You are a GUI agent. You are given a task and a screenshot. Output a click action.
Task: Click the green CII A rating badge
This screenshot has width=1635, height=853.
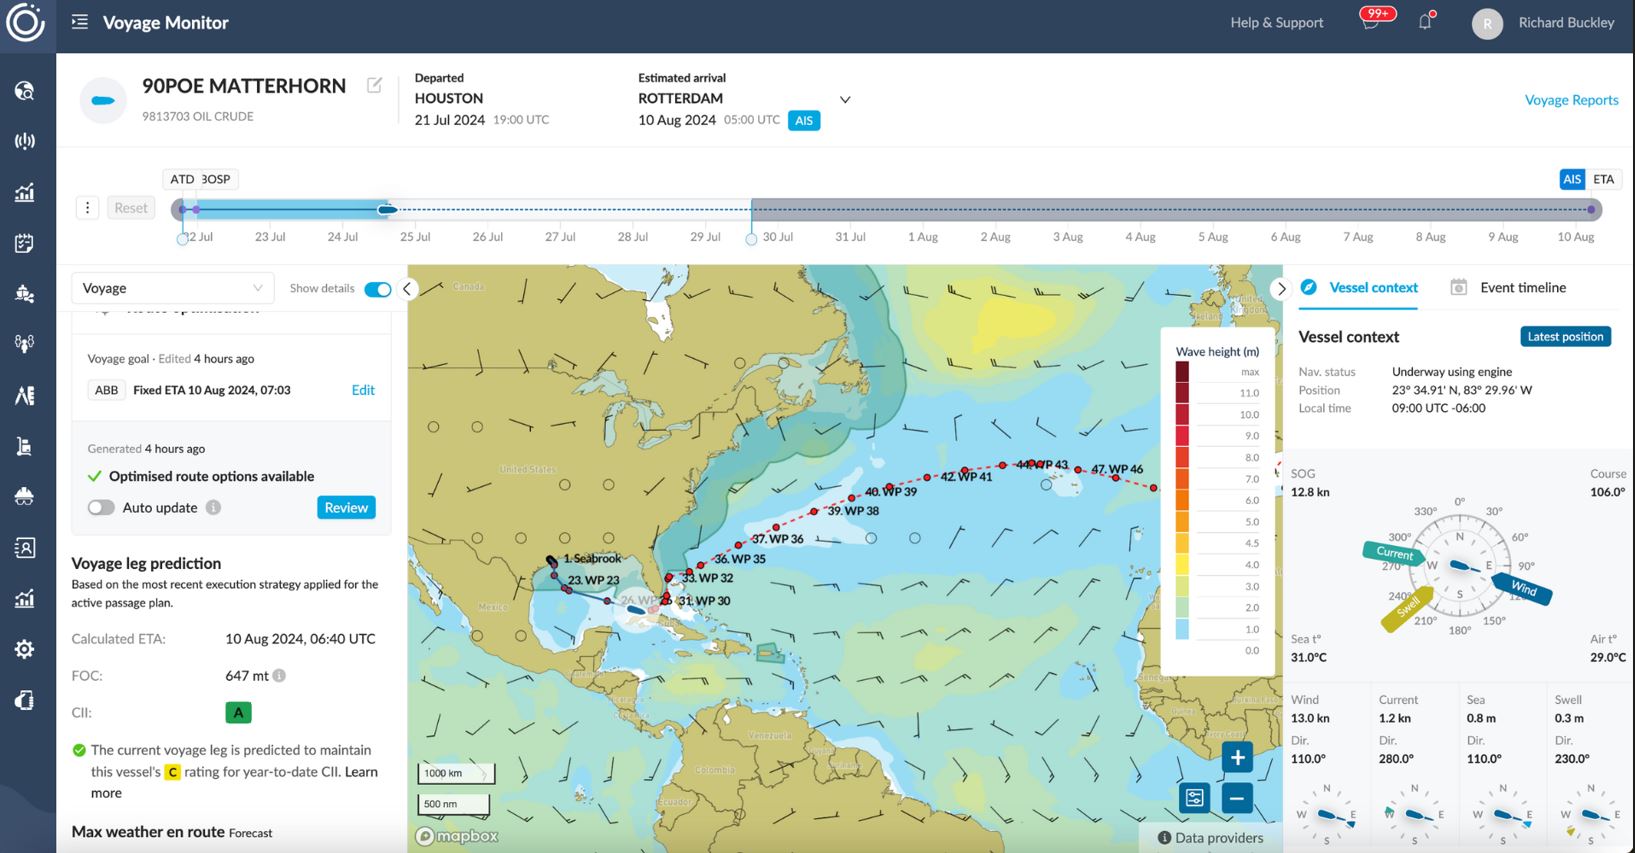pyautogui.click(x=238, y=713)
